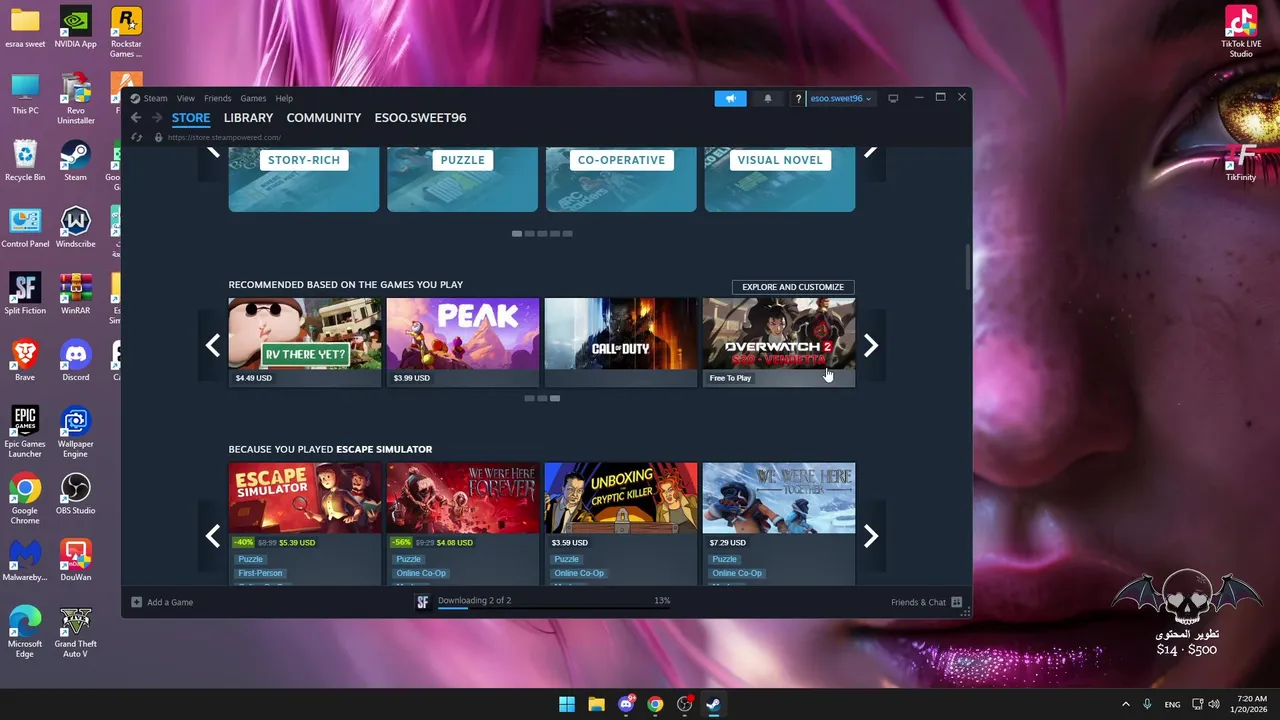Image resolution: width=1280 pixels, height=720 pixels.
Task: Open the View menu
Action: [x=186, y=98]
